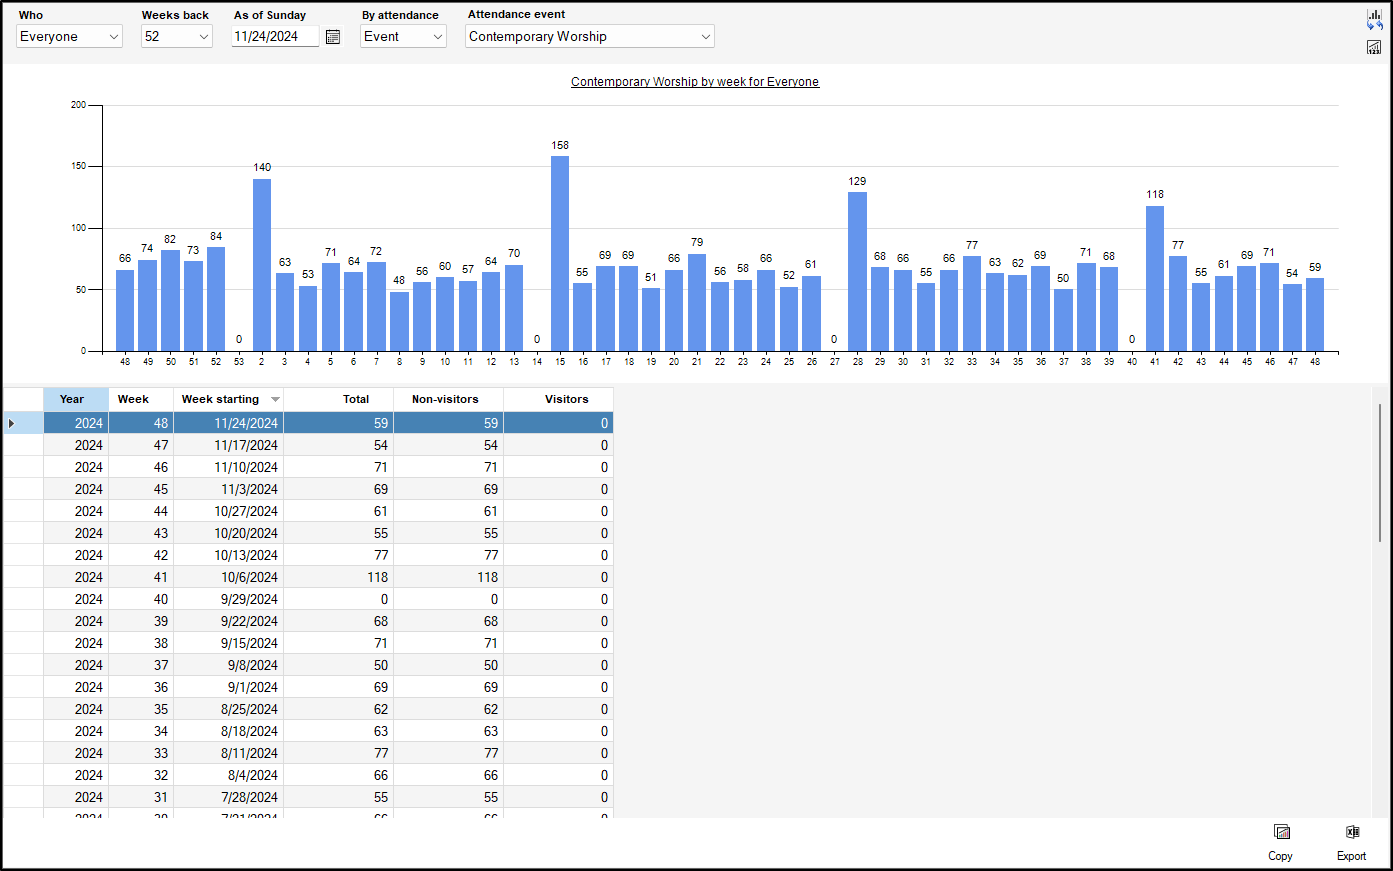Open the Weeks back dropdown
1393x871 pixels.
pyautogui.click(x=204, y=37)
